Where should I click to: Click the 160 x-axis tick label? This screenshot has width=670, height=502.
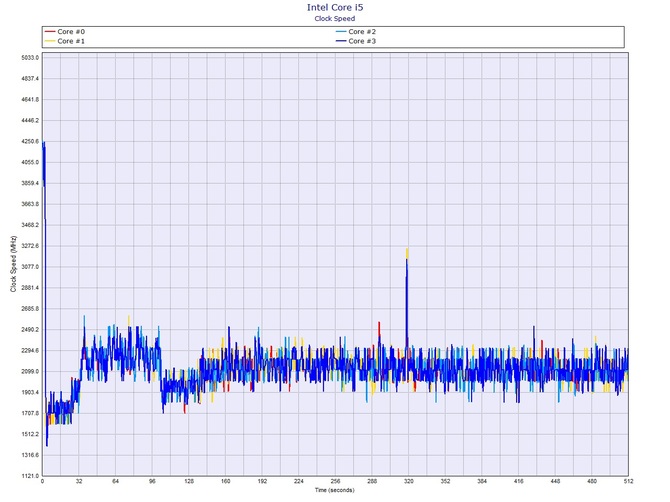(225, 481)
